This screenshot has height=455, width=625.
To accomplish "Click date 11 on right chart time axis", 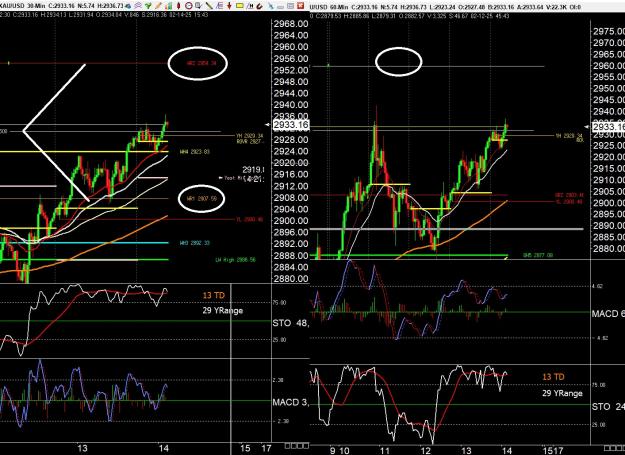I will click(385, 451).
